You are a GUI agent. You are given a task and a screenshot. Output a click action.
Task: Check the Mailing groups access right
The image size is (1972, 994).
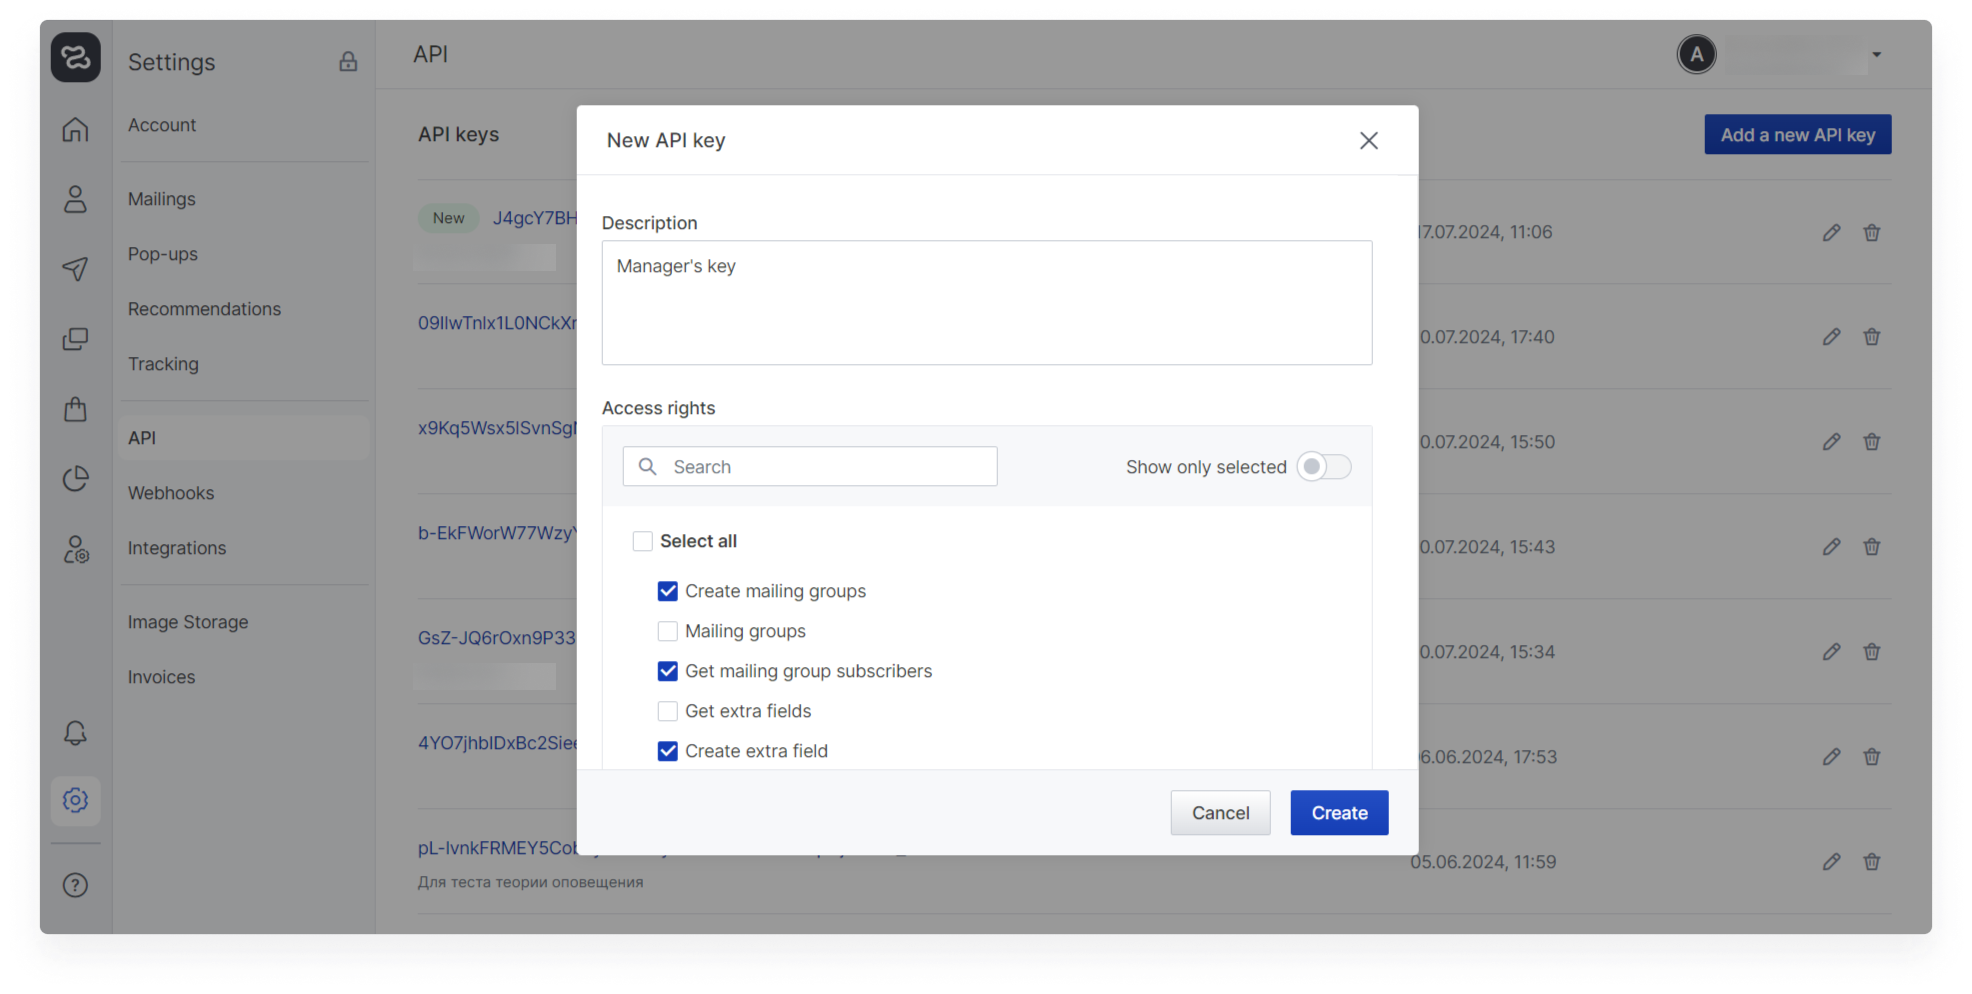pyautogui.click(x=668, y=631)
